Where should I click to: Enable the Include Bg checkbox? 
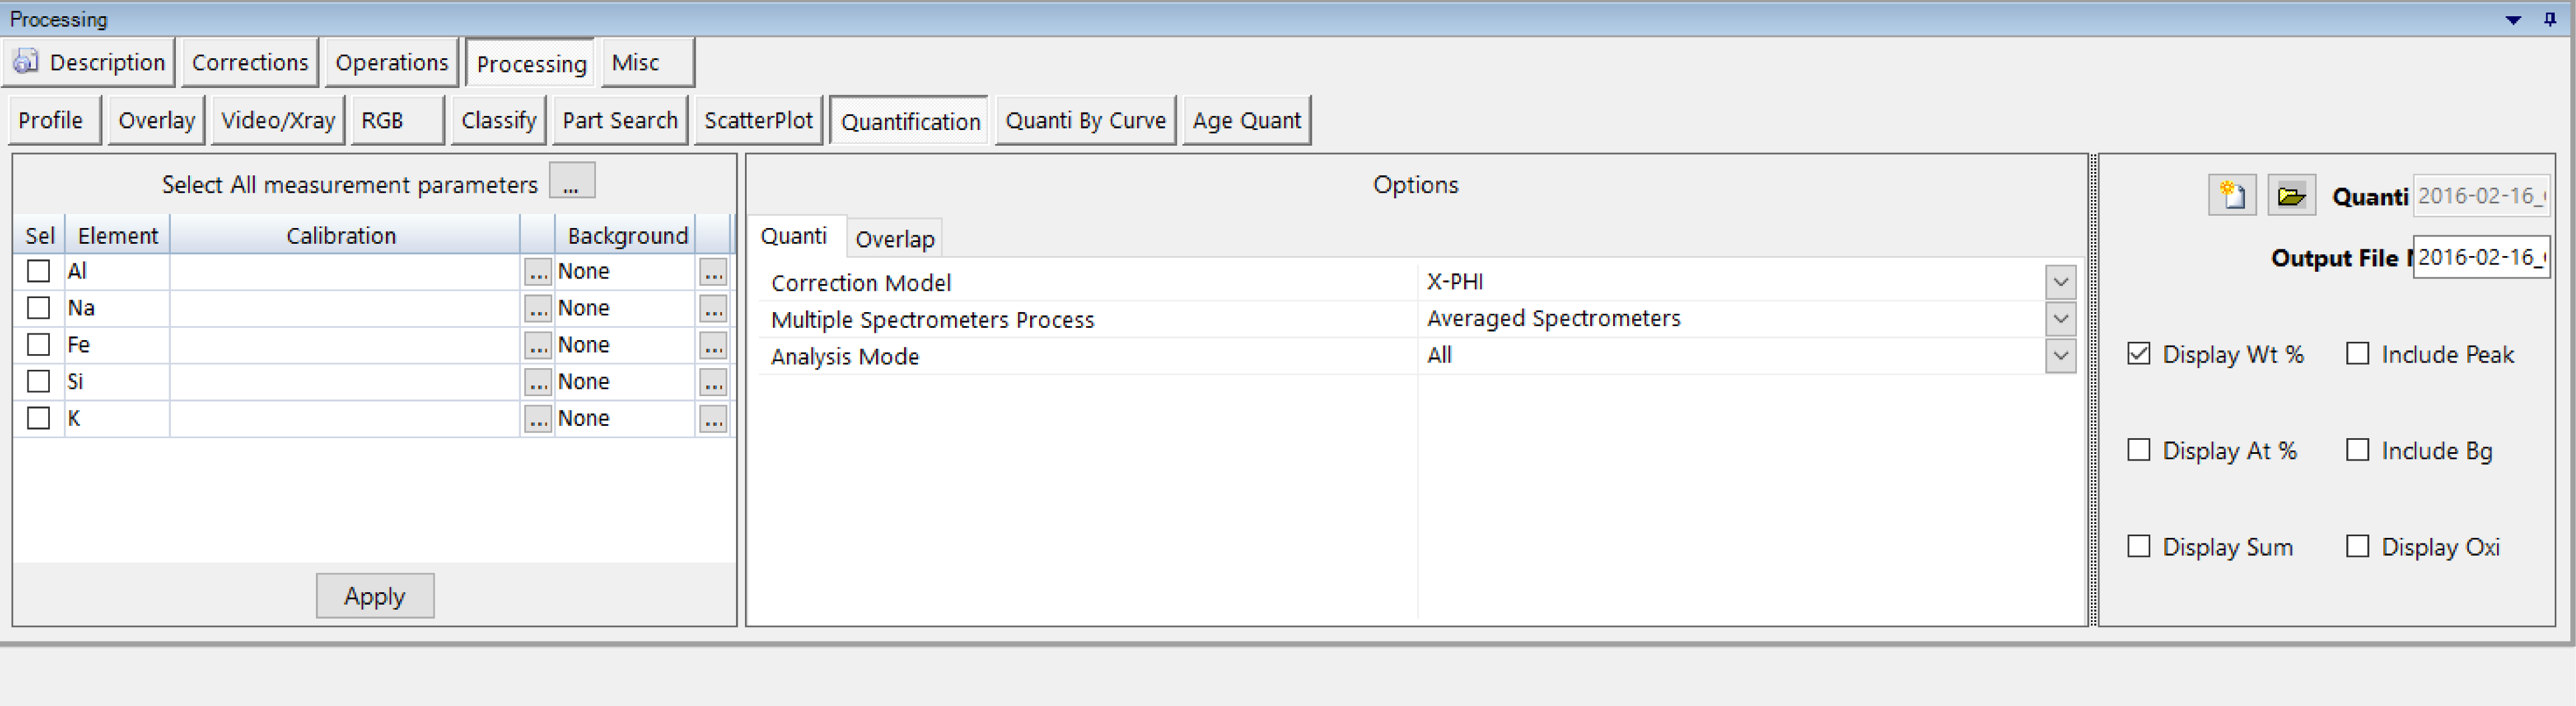pyautogui.click(x=2357, y=450)
